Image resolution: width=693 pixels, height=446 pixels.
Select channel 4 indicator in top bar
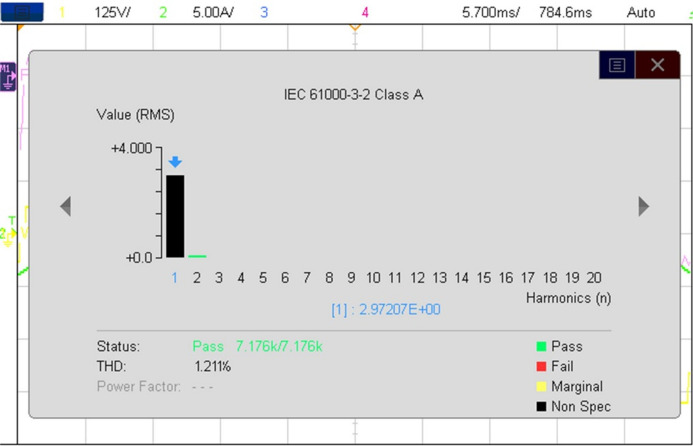pos(365,12)
